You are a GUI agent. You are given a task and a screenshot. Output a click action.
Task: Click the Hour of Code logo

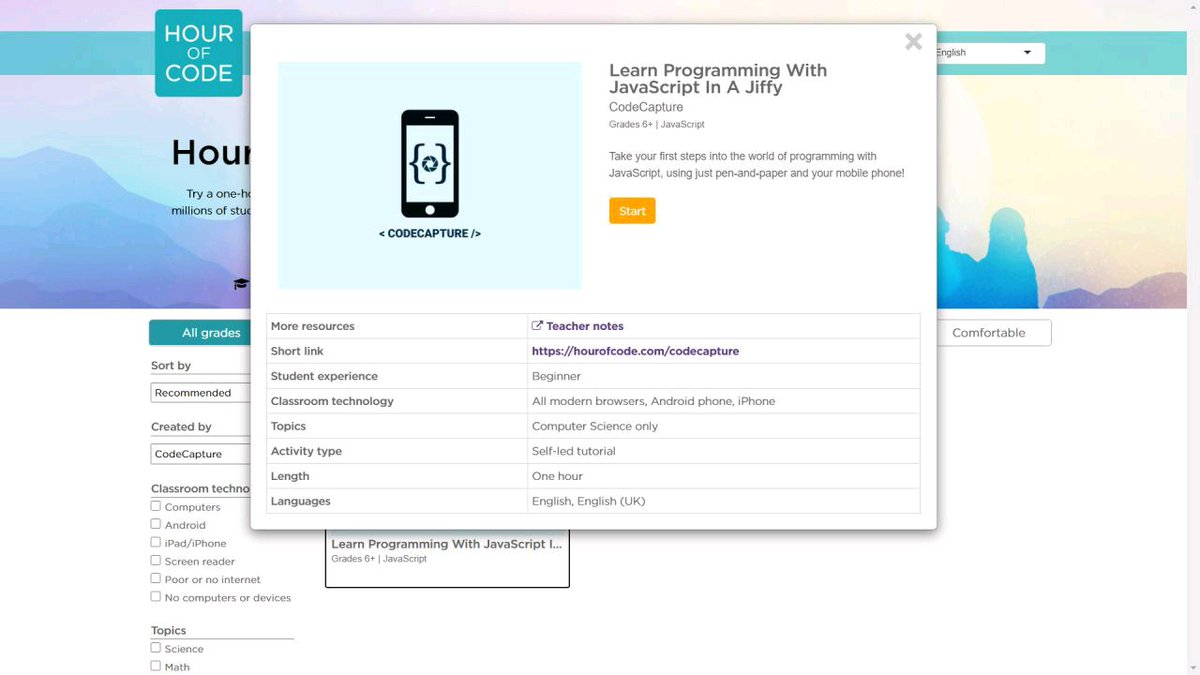click(x=198, y=53)
